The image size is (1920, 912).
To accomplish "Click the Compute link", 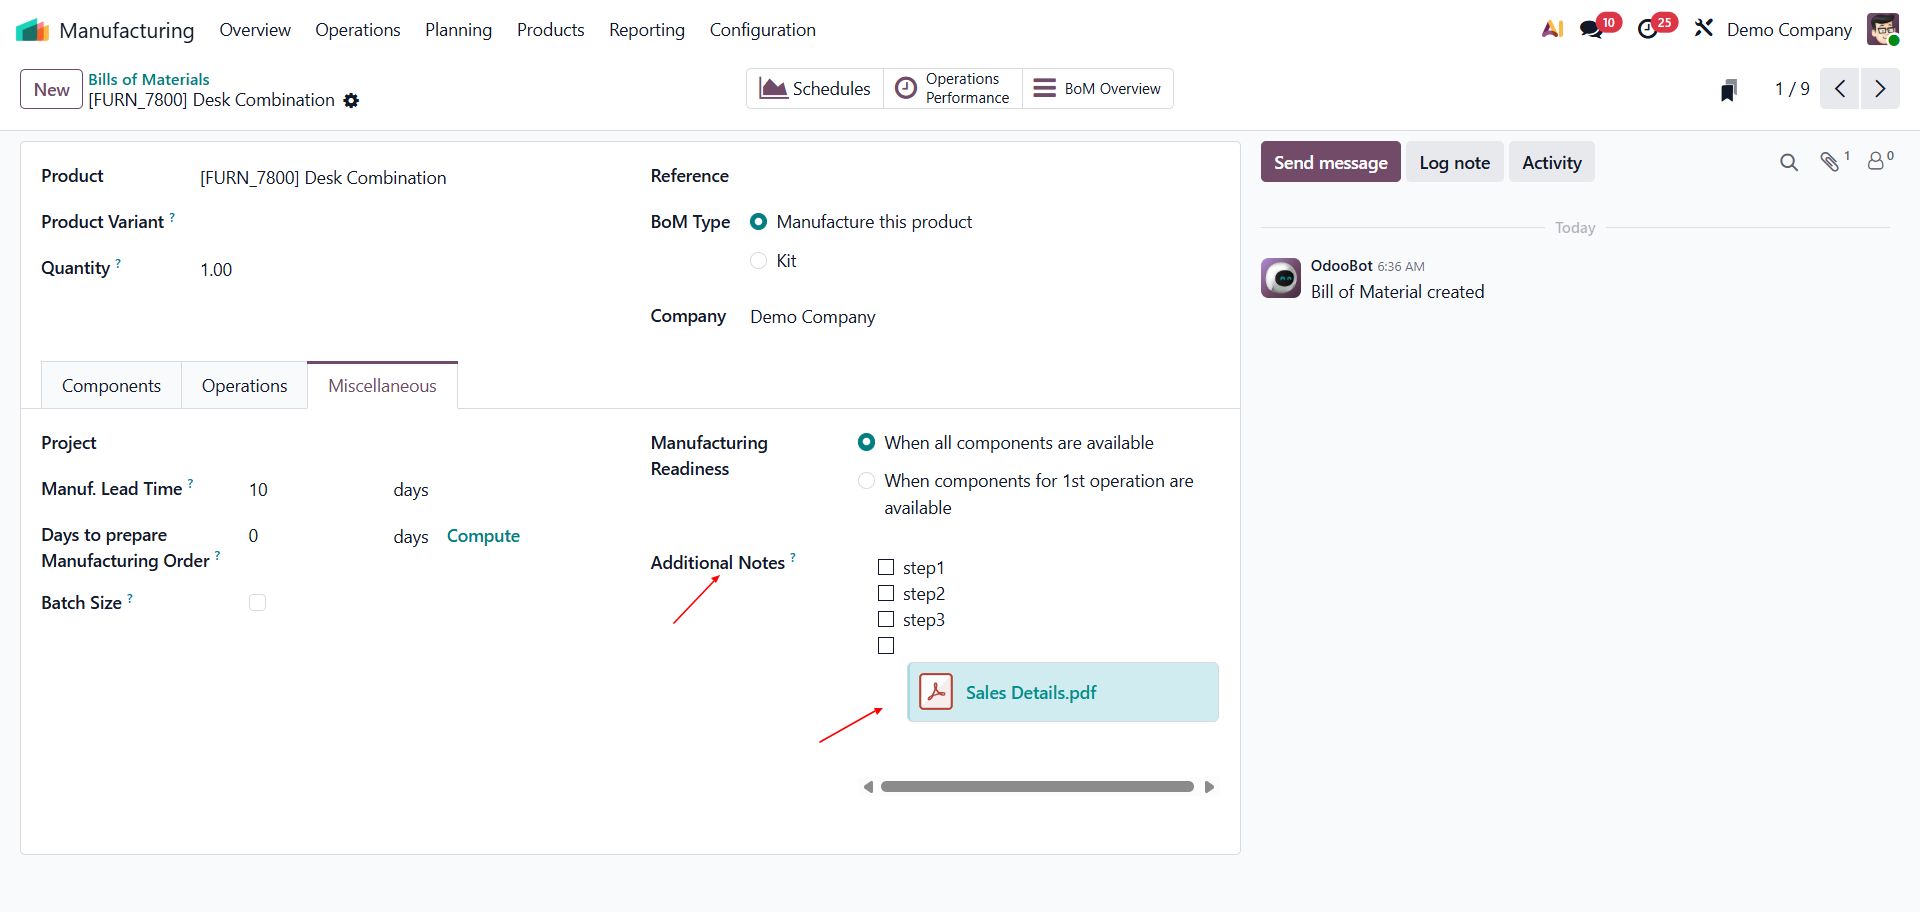I will 483,536.
